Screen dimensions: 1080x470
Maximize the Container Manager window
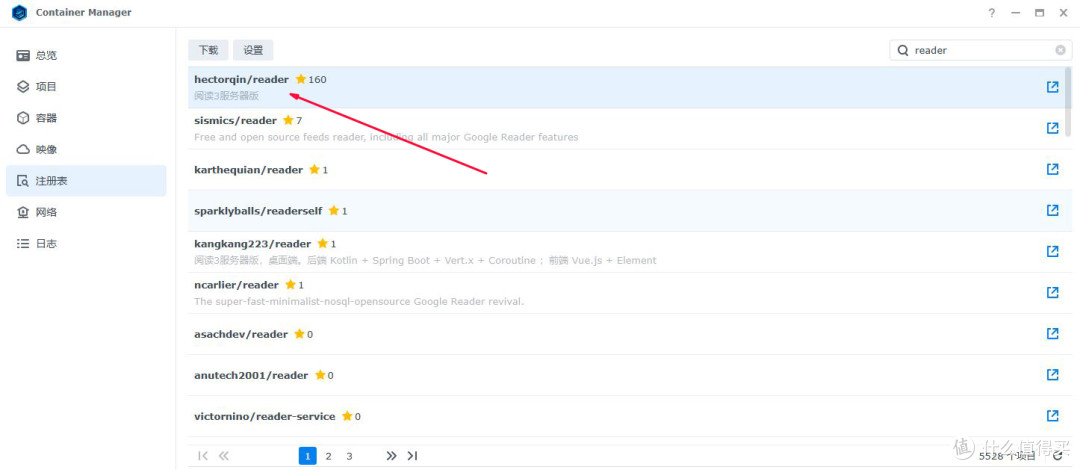pos(1039,13)
